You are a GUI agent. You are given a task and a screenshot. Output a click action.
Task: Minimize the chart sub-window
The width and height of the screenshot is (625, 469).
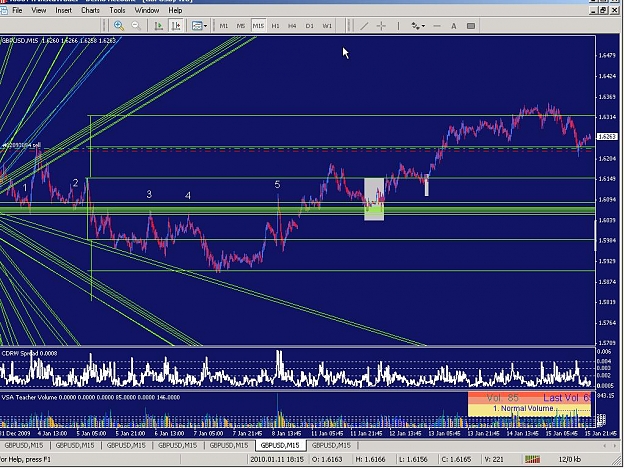594,10
